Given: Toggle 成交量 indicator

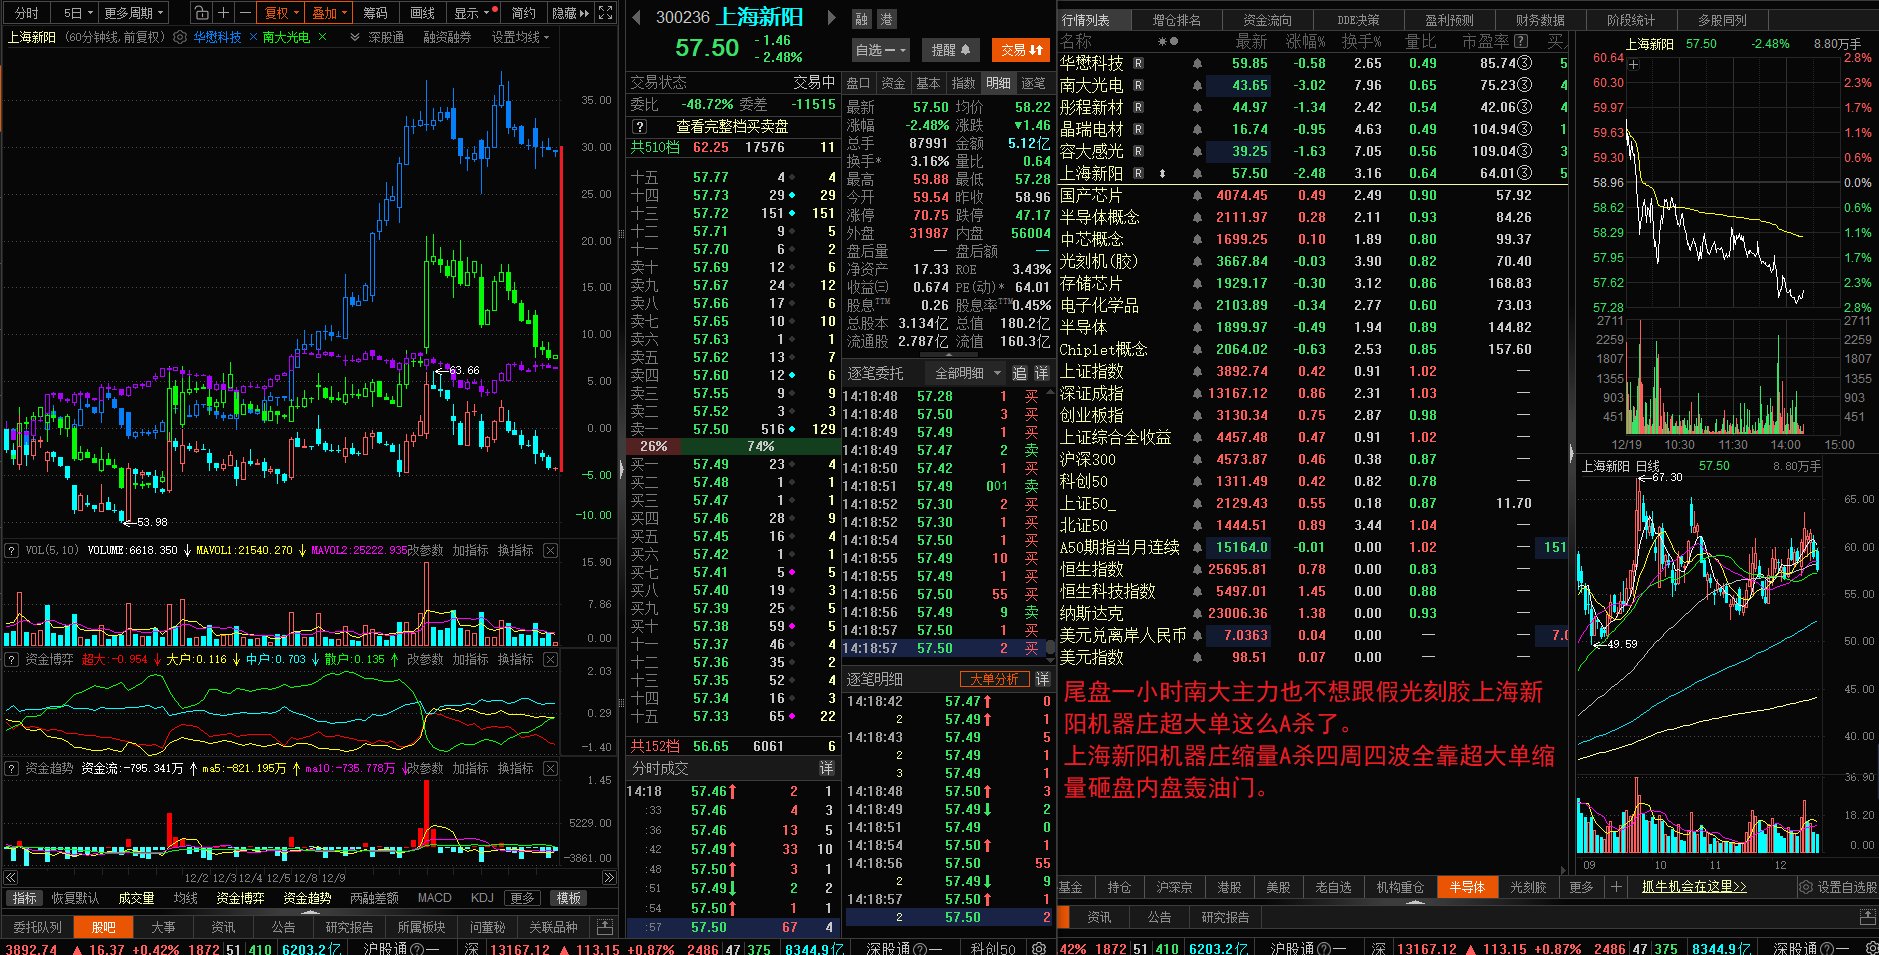Looking at the screenshot, I should coord(136,898).
